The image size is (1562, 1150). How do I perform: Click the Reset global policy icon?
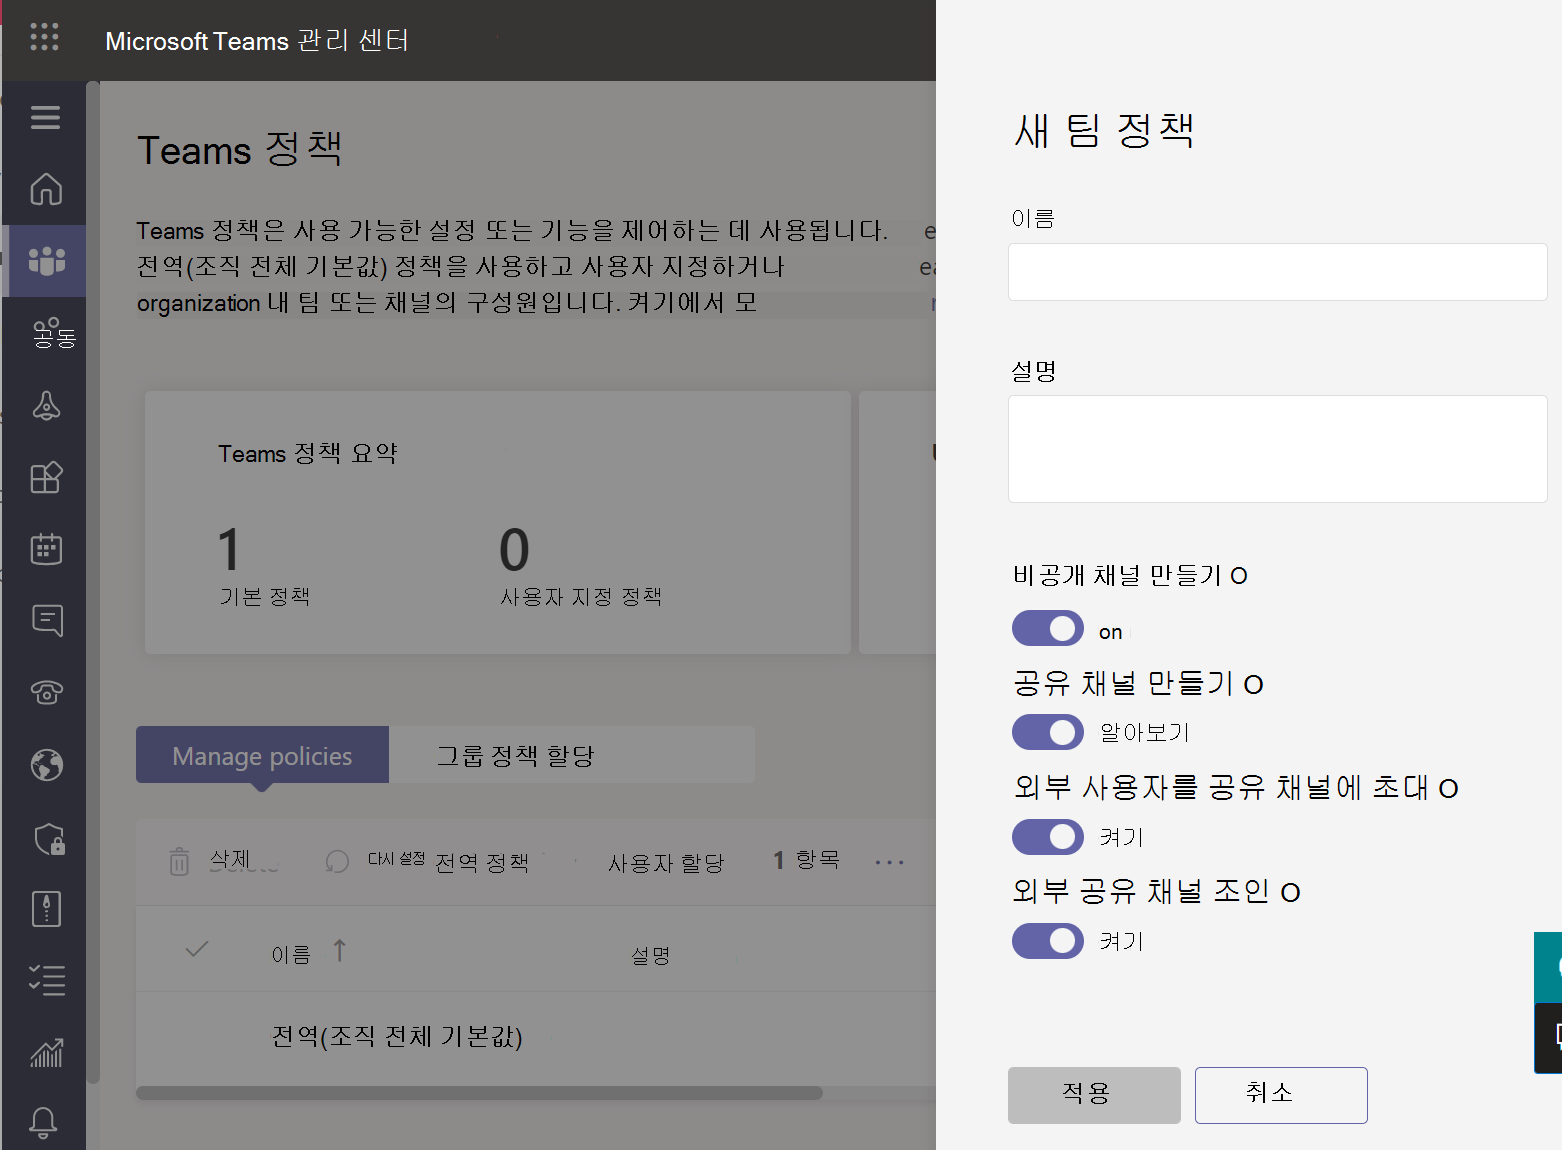338,861
